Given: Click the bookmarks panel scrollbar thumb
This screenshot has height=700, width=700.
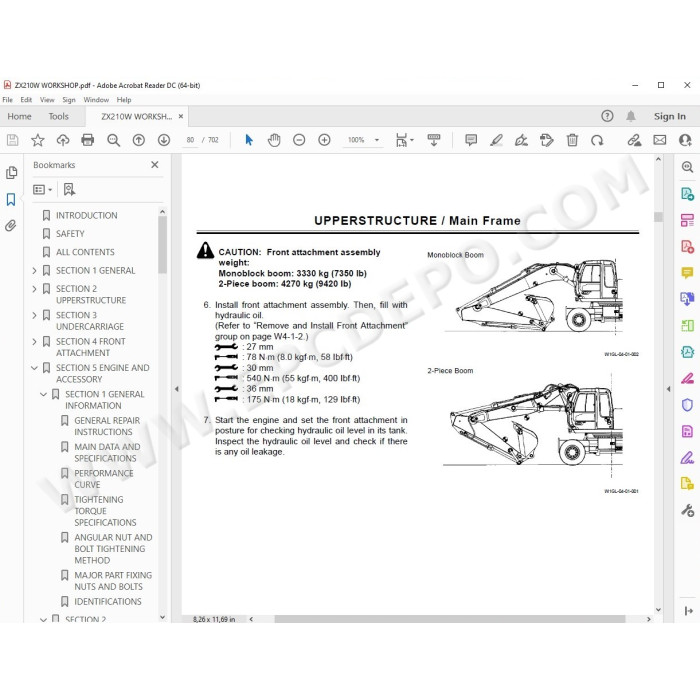Looking at the screenshot, I should (x=162, y=245).
